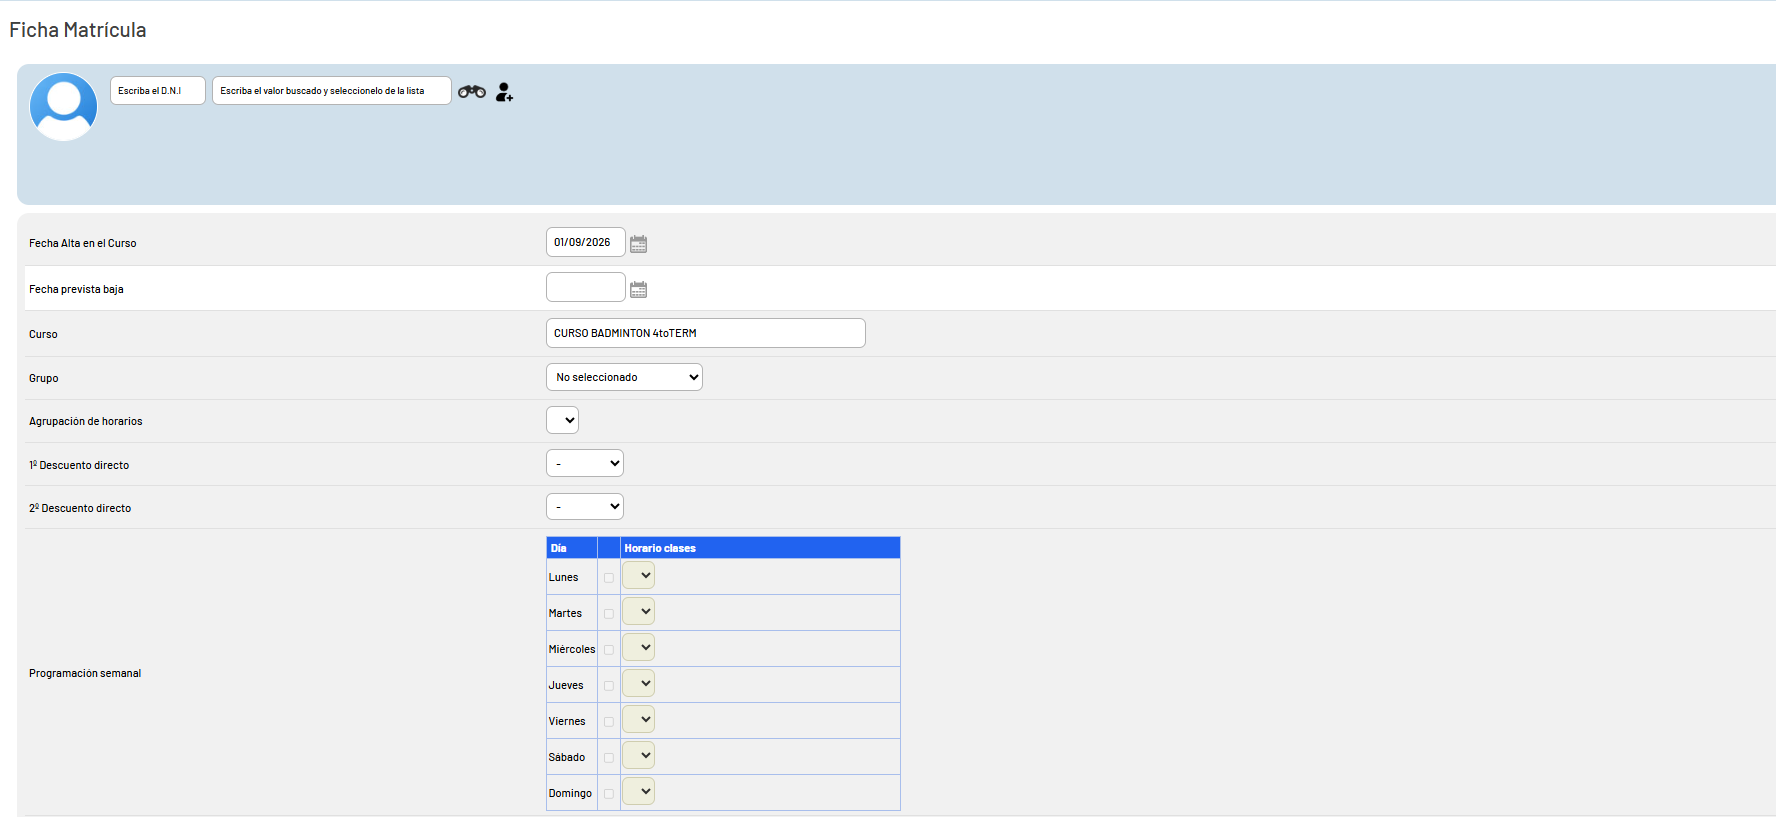Toggle the Miércoles checkbox

tap(609, 650)
